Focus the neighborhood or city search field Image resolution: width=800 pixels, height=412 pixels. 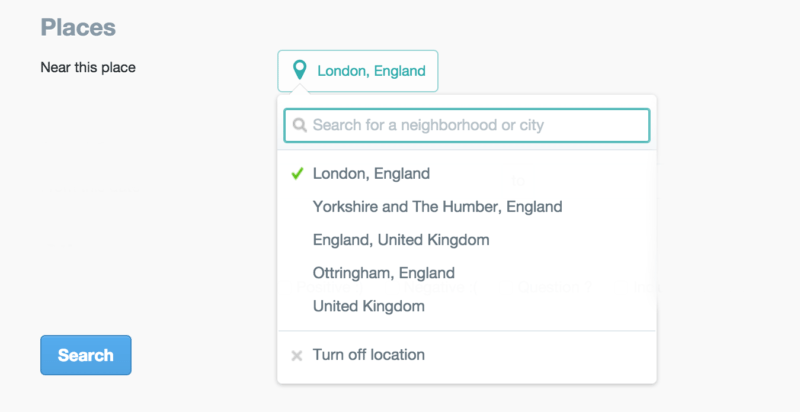467,125
